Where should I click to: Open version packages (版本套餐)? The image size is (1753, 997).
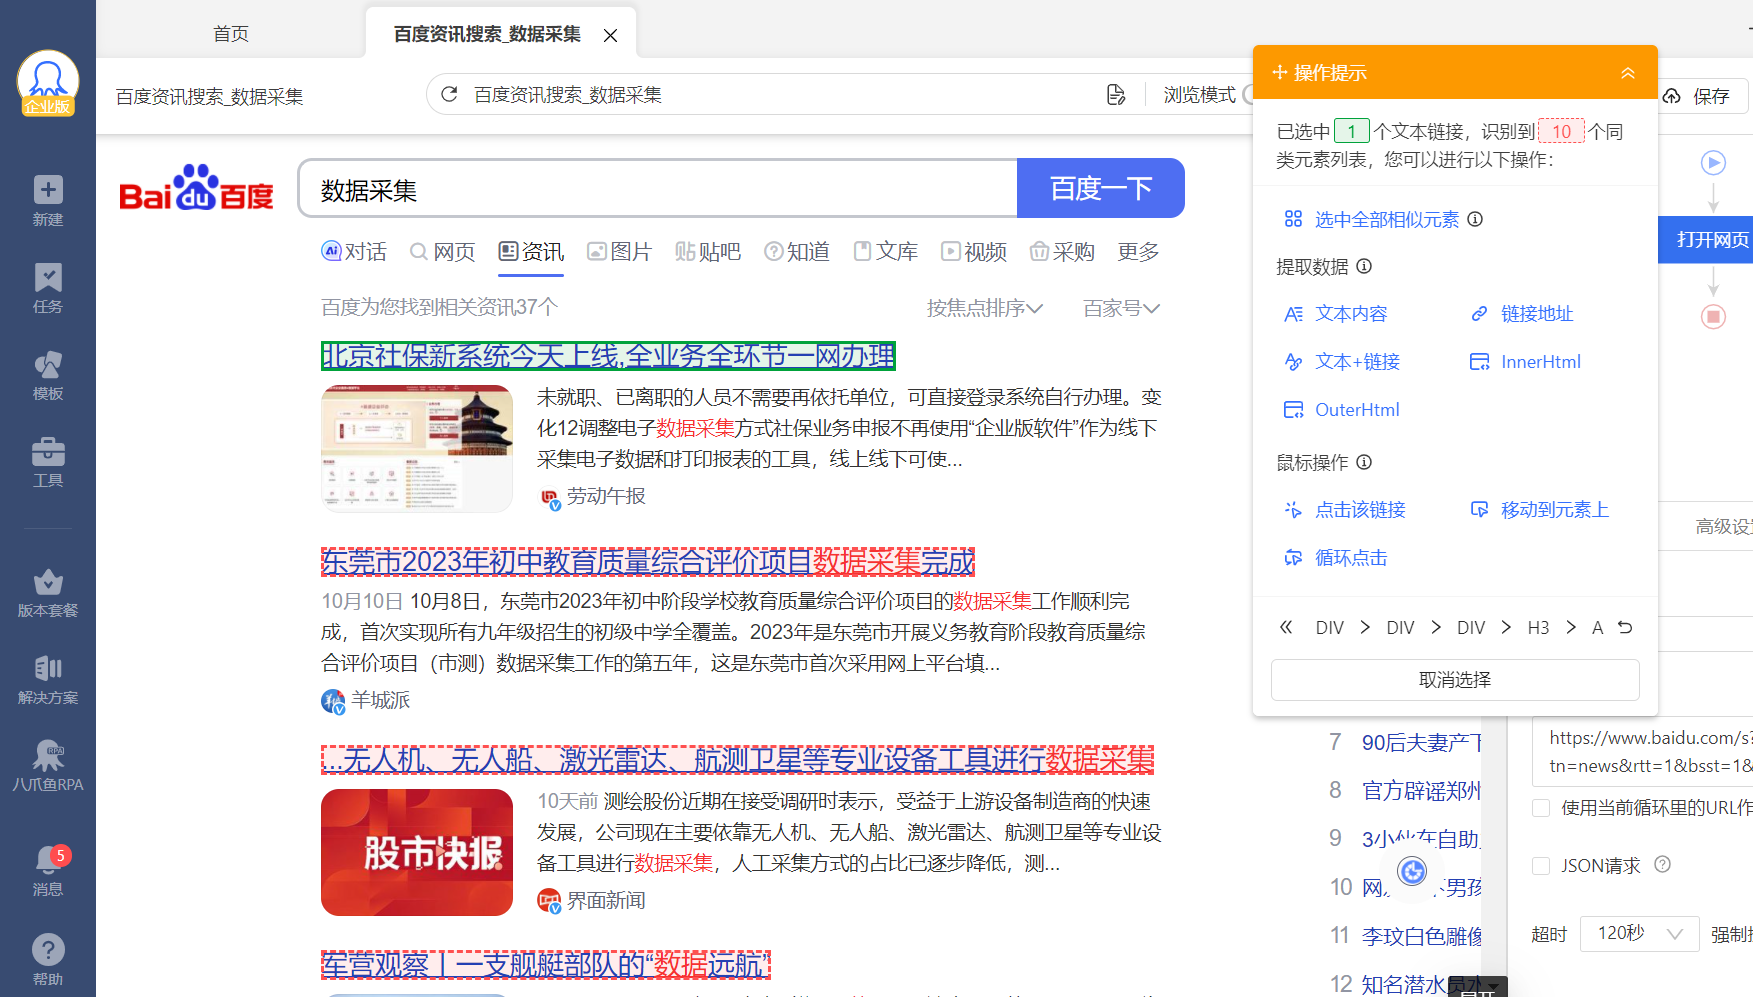48,593
